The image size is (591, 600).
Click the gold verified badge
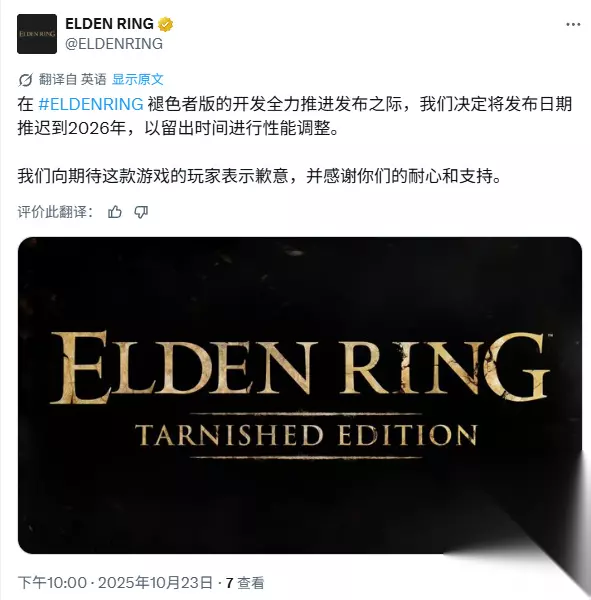pyautogui.click(x=165, y=24)
